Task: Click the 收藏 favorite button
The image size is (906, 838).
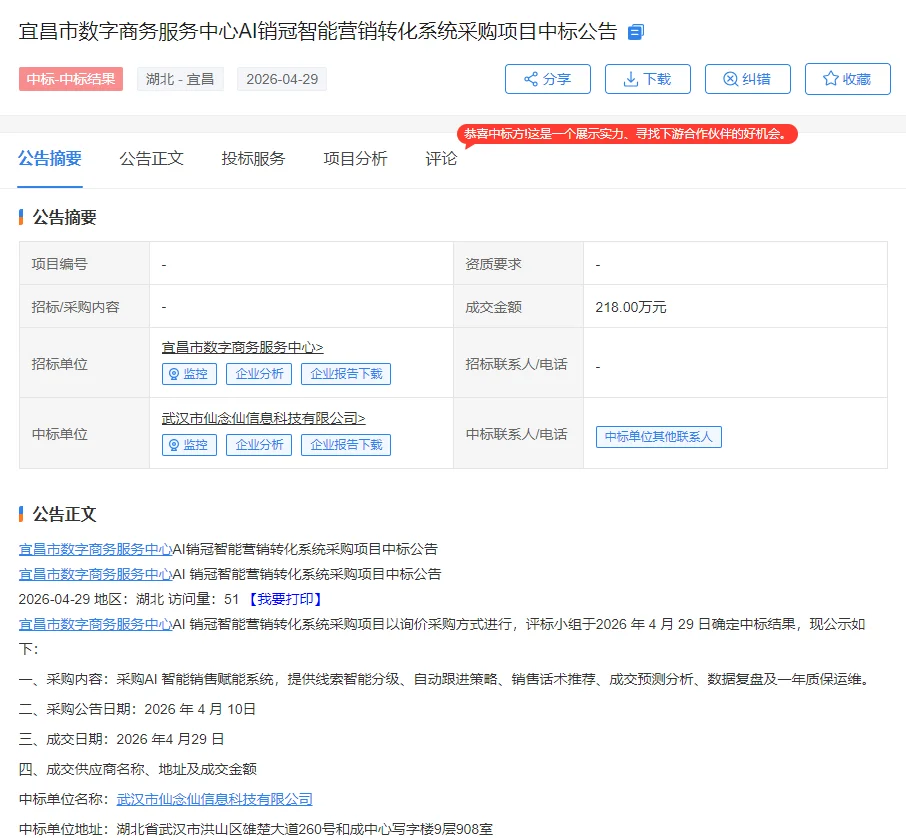Action: click(x=848, y=79)
